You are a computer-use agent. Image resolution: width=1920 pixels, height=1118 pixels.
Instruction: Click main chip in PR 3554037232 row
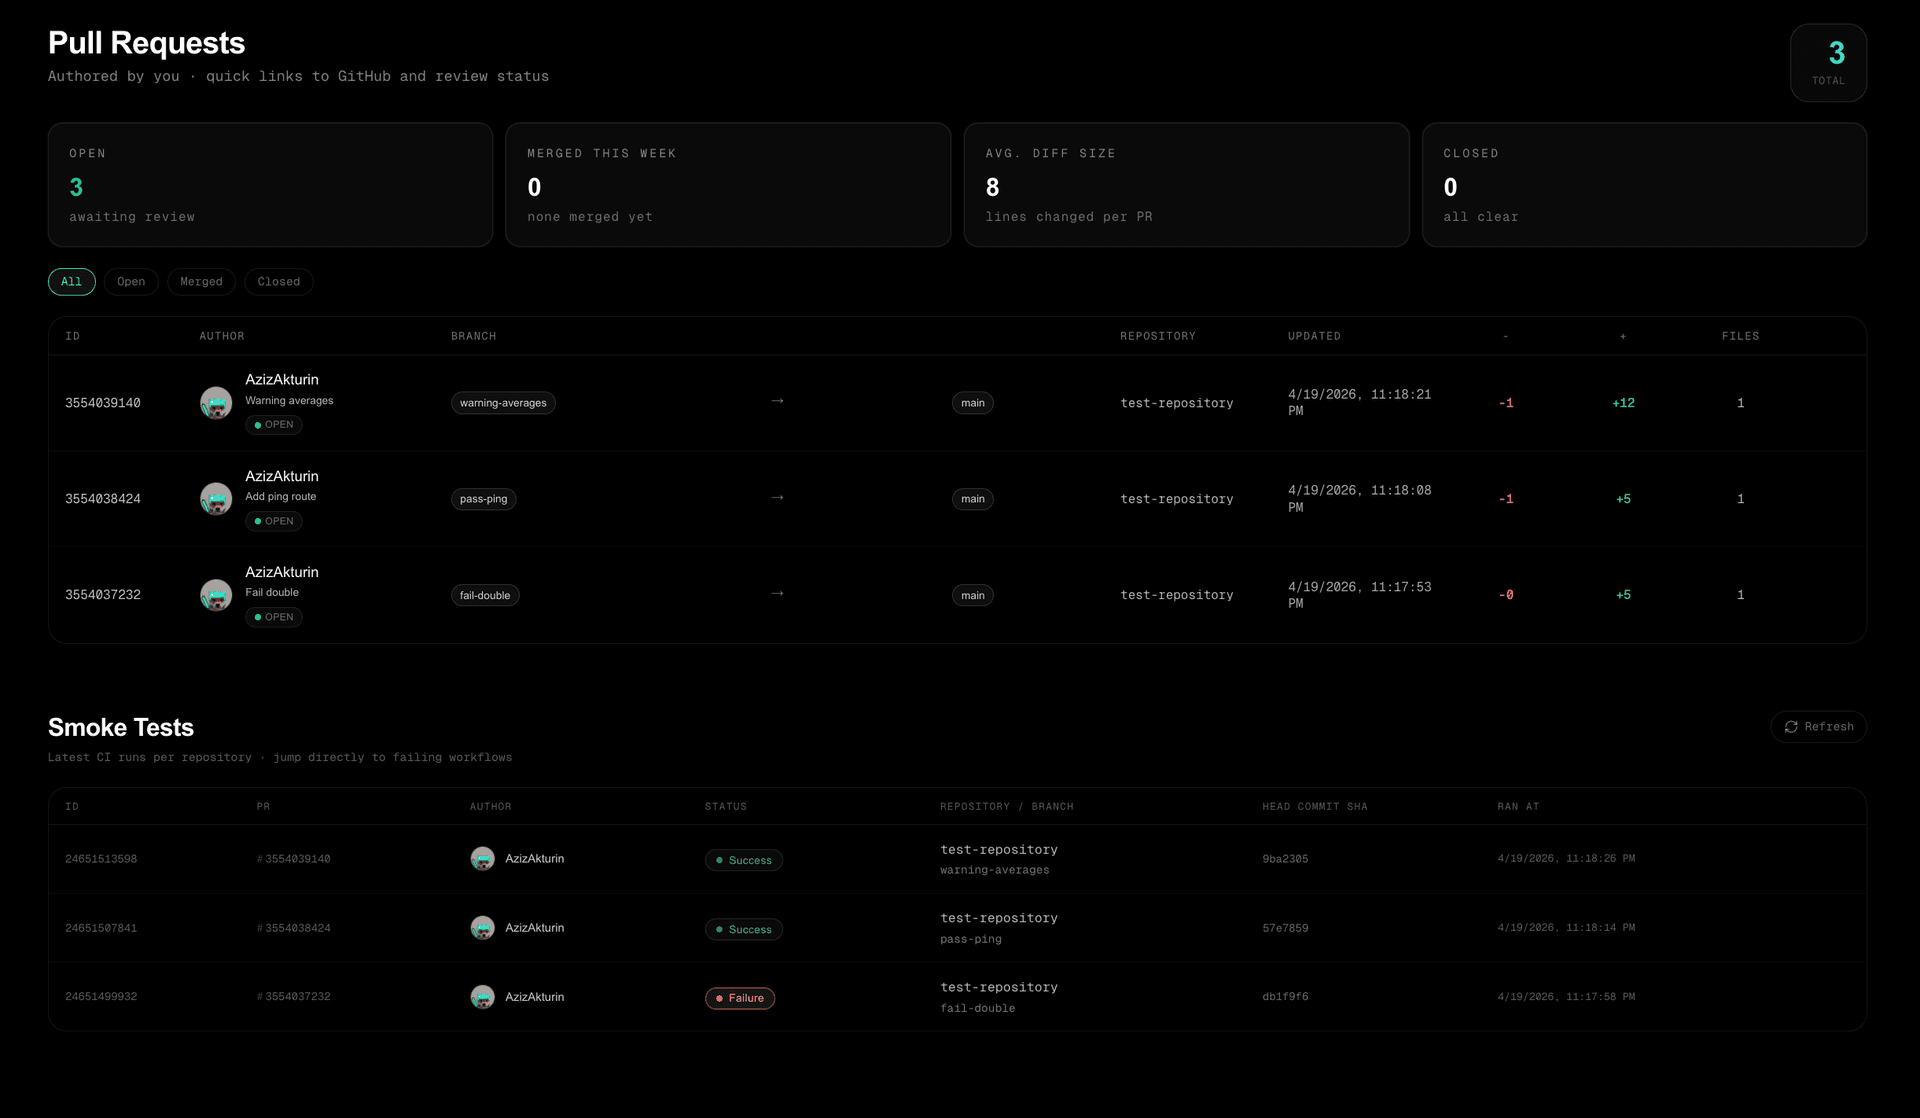973,595
